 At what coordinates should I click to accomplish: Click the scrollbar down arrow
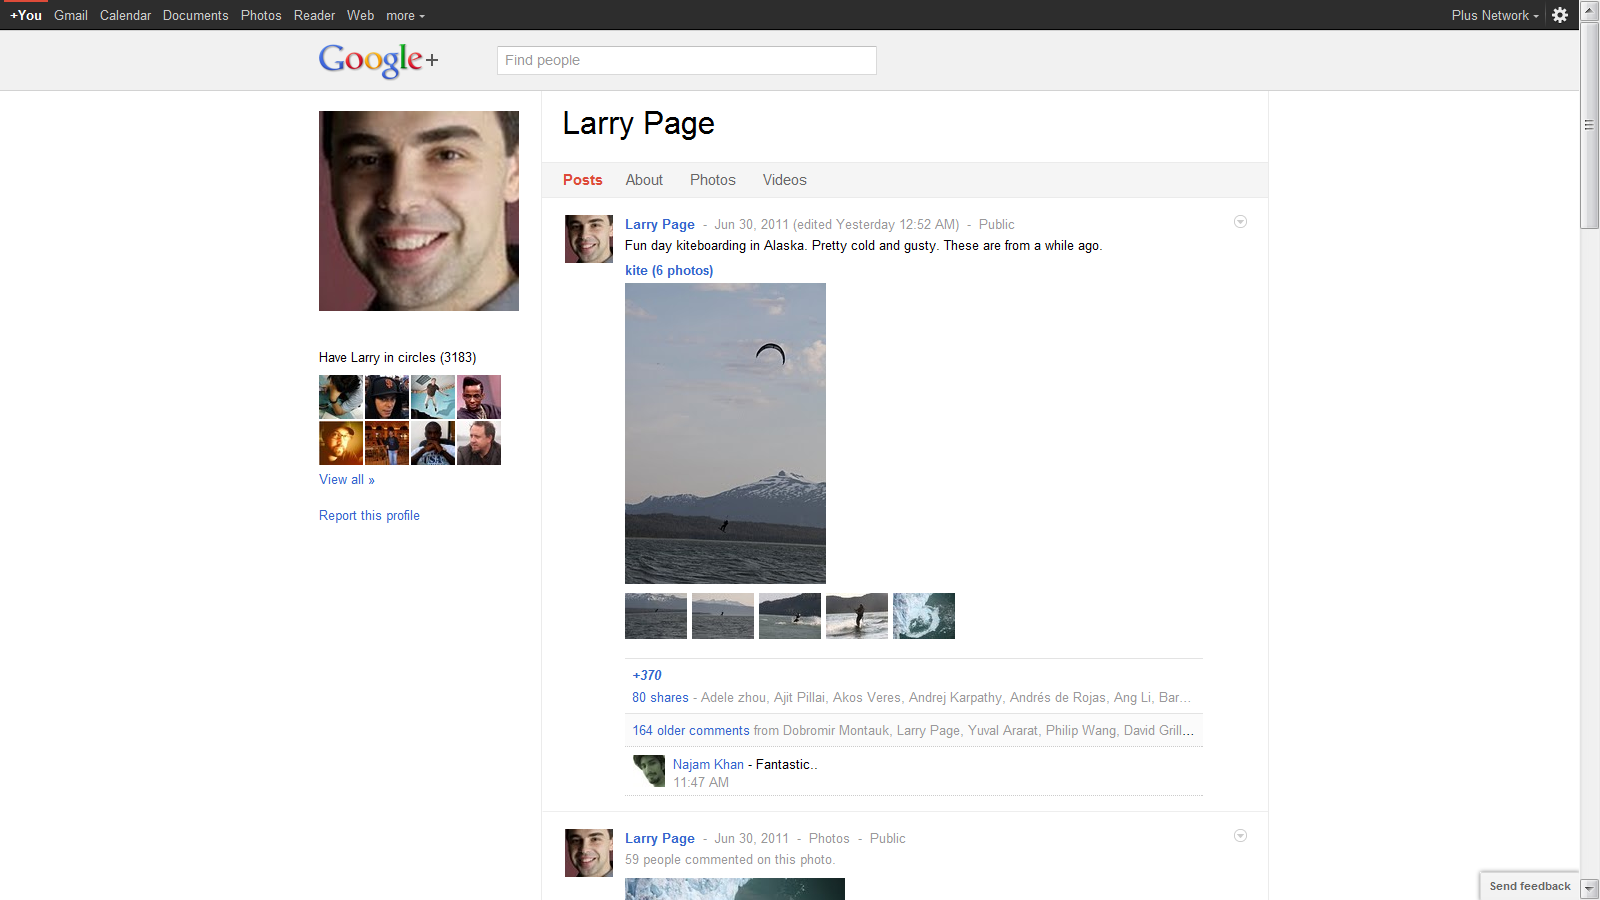1590,889
